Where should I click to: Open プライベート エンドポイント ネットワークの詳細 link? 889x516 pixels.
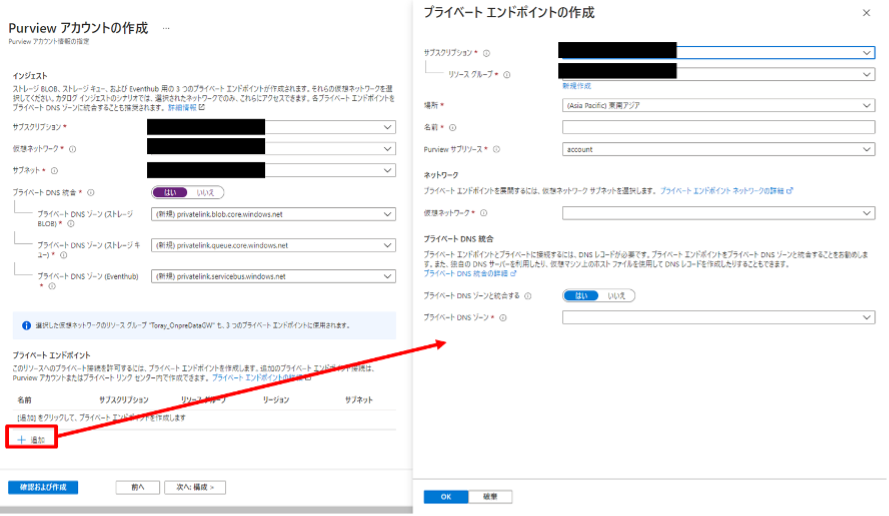[726, 191]
